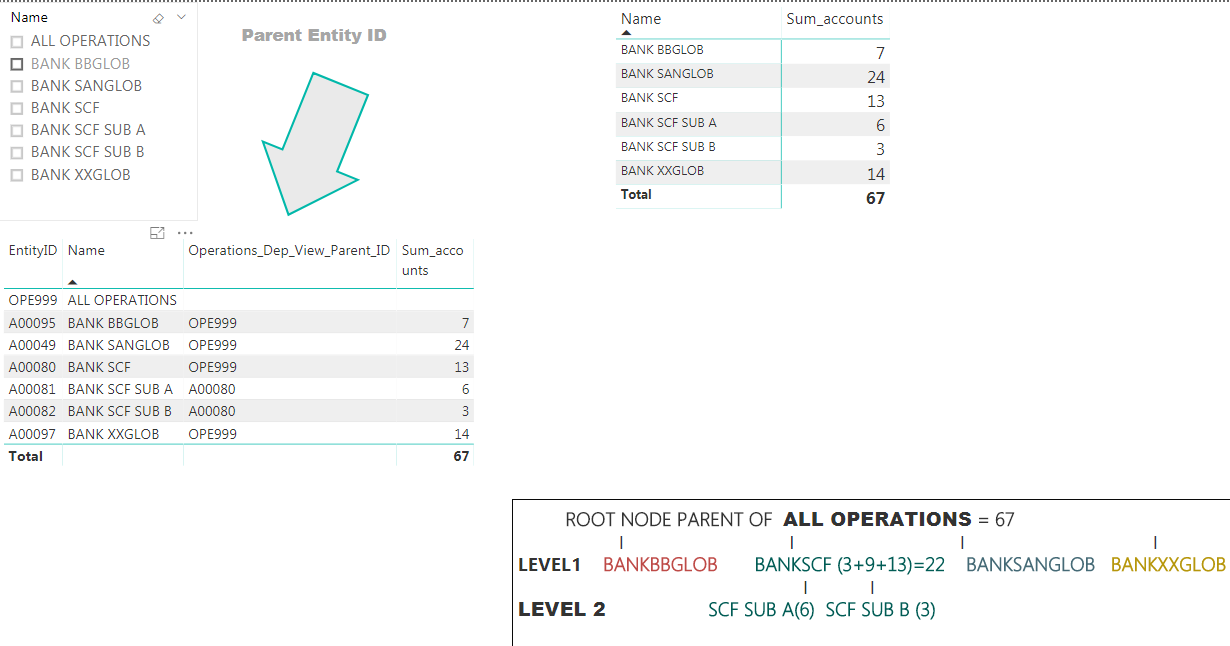1230x646 pixels.
Task: Select BANK SCF SUB B in upper right table
Action: pos(668,147)
